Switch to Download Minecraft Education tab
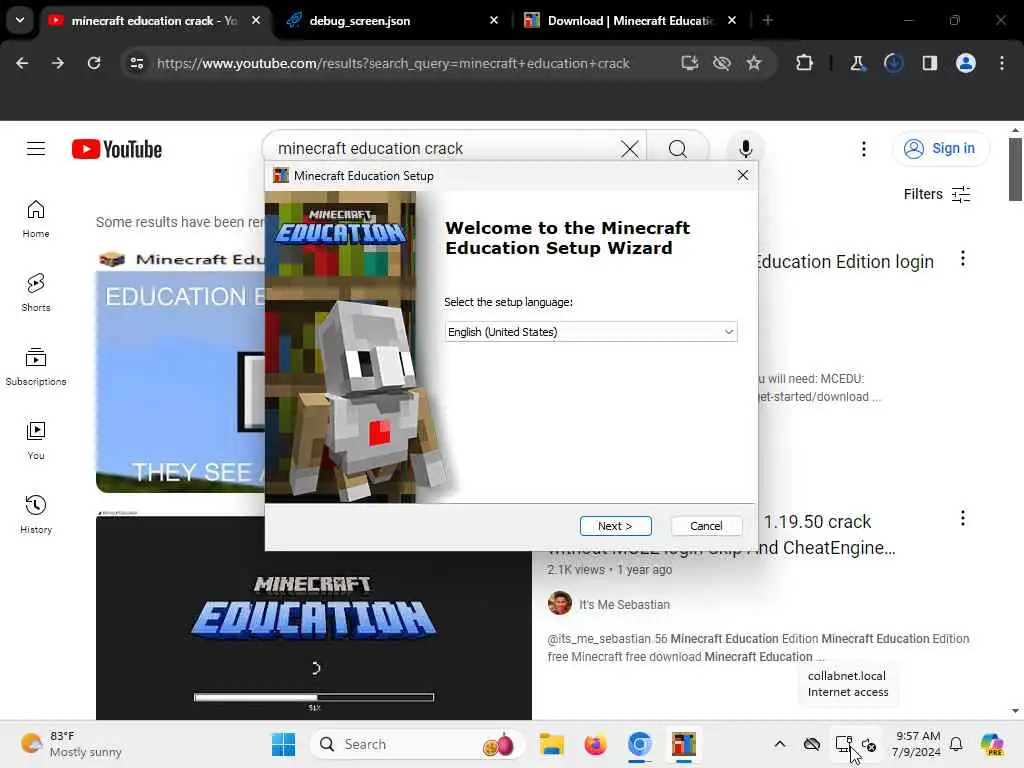1024x768 pixels. click(630, 21)
